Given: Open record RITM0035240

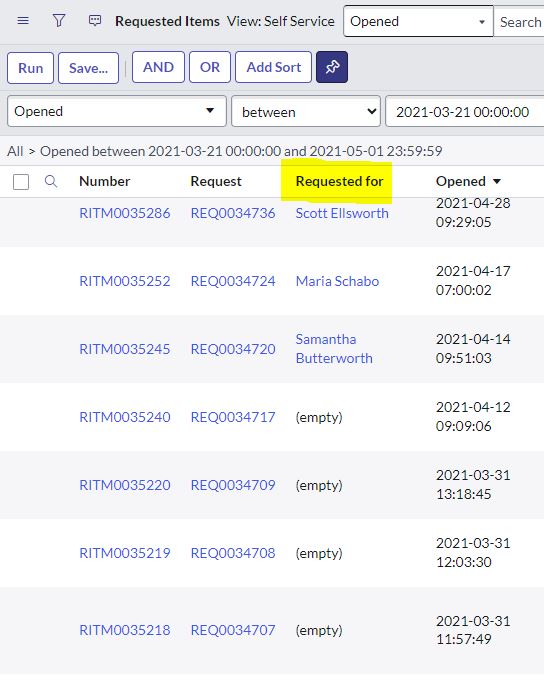Looking at the screenshot, I should pyautogui.click(x=125, y=417).
